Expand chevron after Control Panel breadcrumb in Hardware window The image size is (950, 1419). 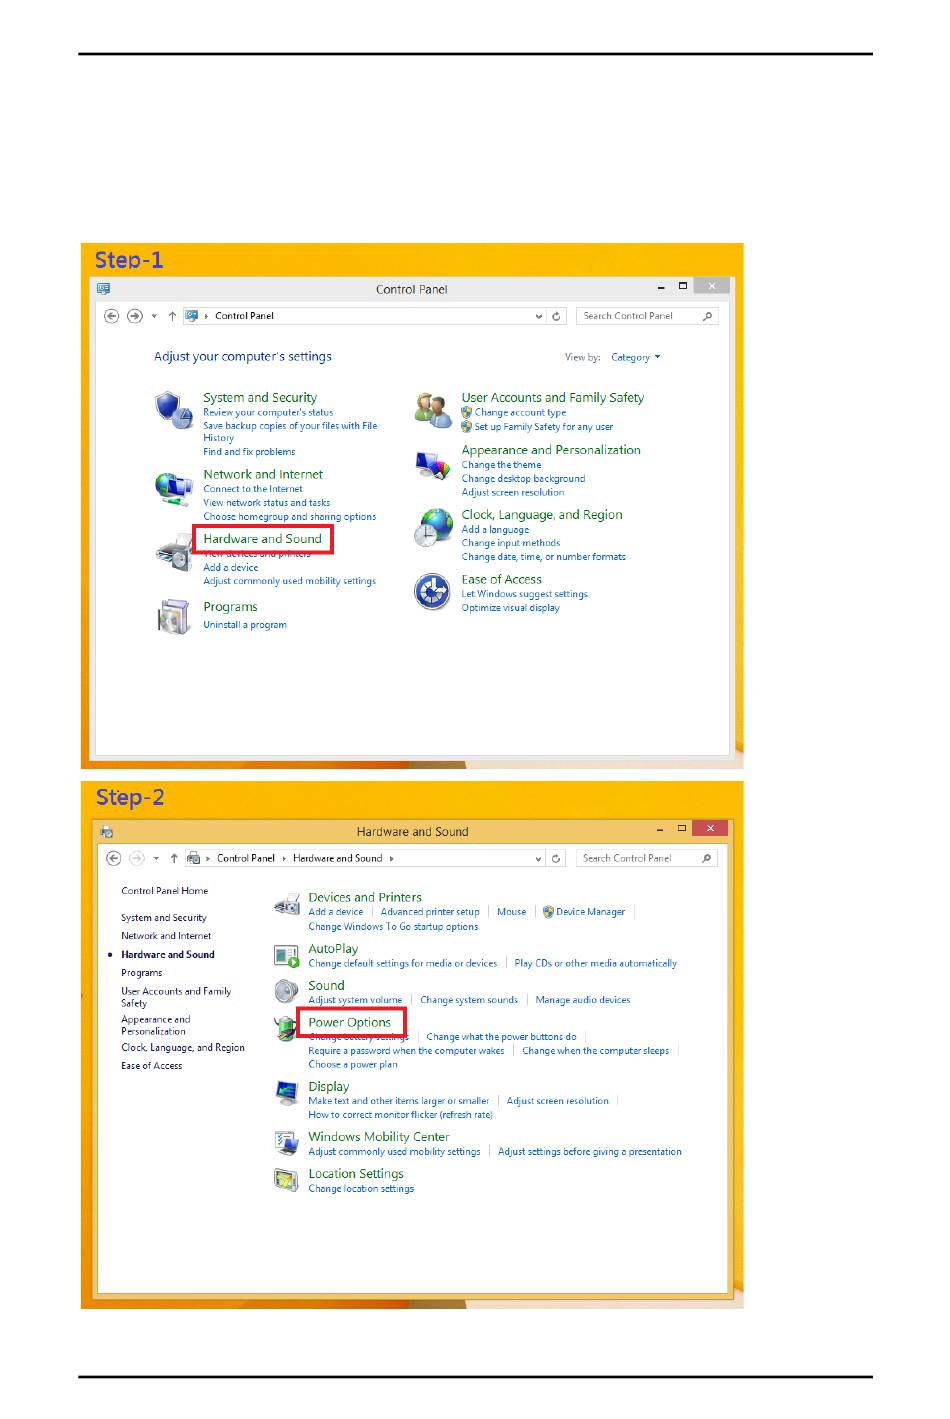[284, 858]
